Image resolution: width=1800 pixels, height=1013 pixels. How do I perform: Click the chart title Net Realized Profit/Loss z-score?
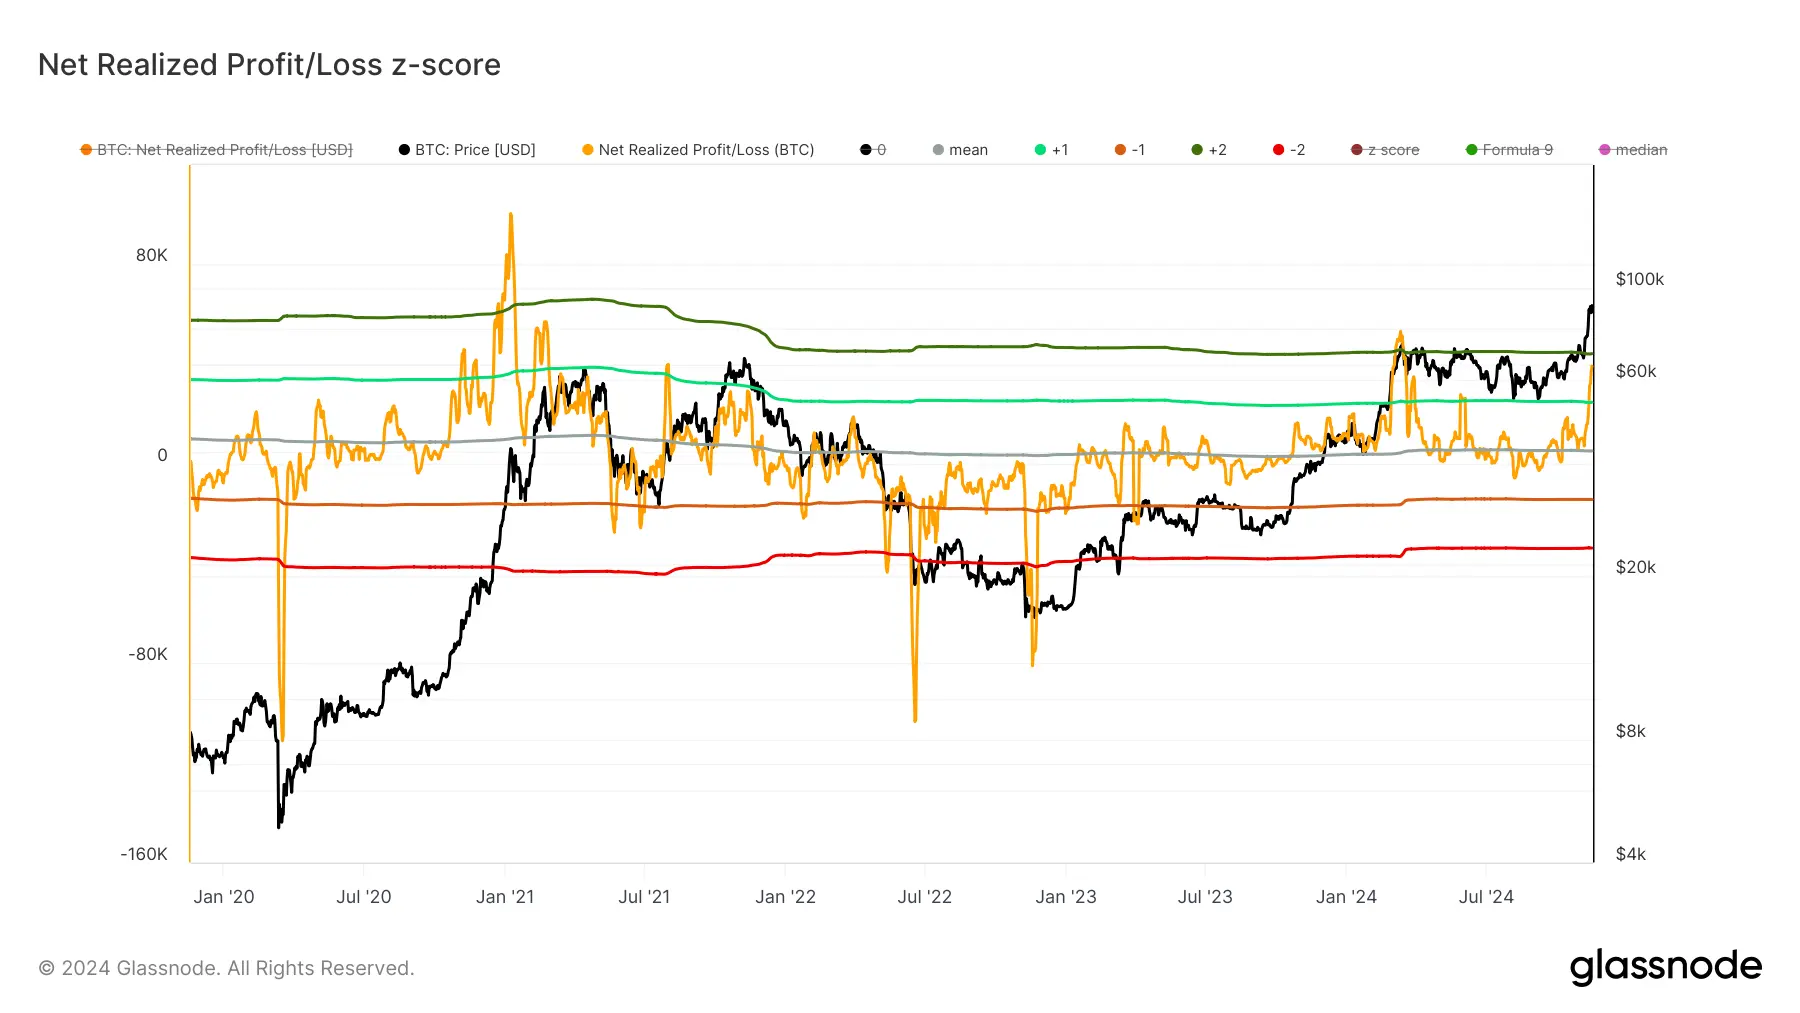(x=269, y=65)
